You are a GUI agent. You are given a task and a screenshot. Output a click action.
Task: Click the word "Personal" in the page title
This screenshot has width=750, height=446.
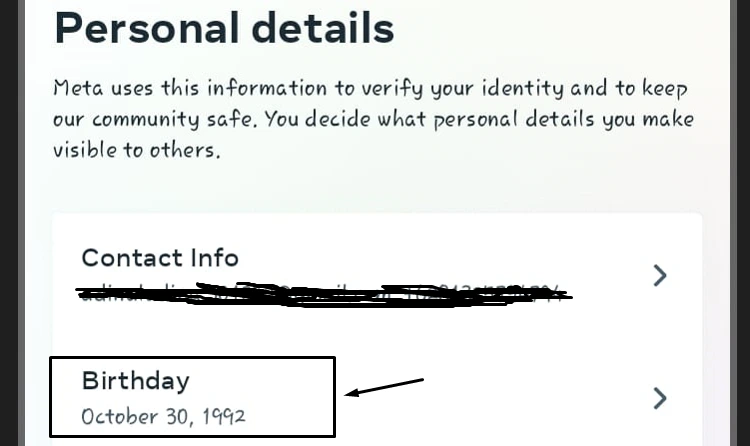[147, 29]
